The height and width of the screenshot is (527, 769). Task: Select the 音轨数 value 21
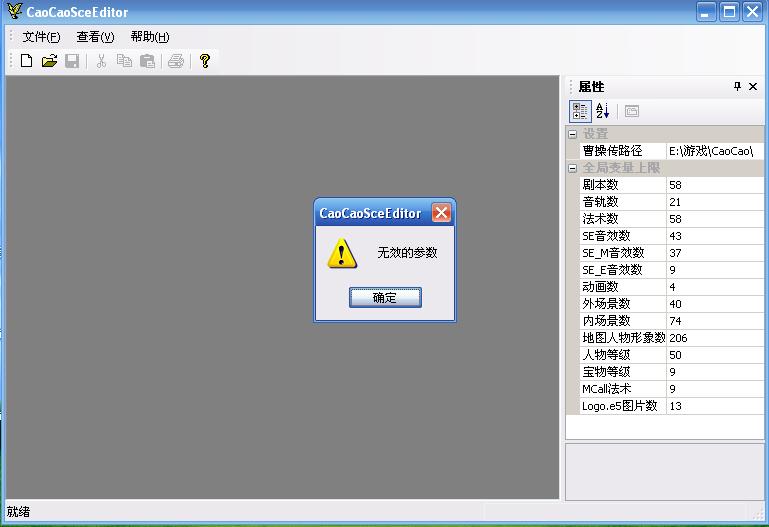715,202
